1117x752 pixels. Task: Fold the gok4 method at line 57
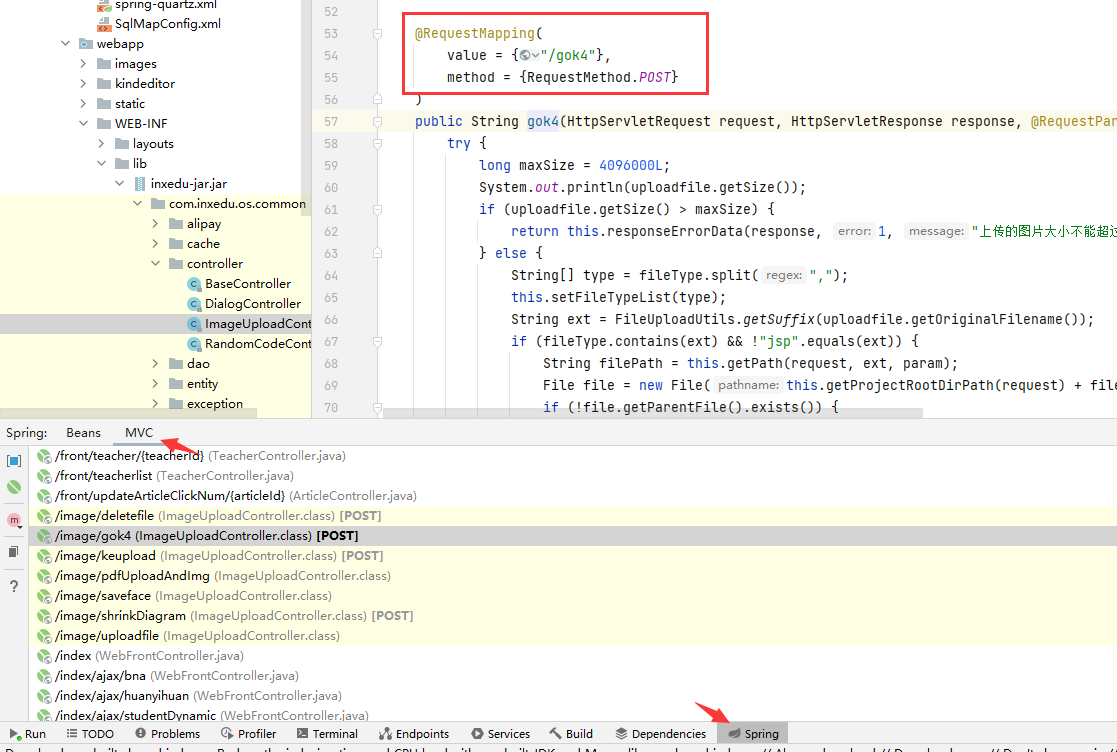point(378,122)
